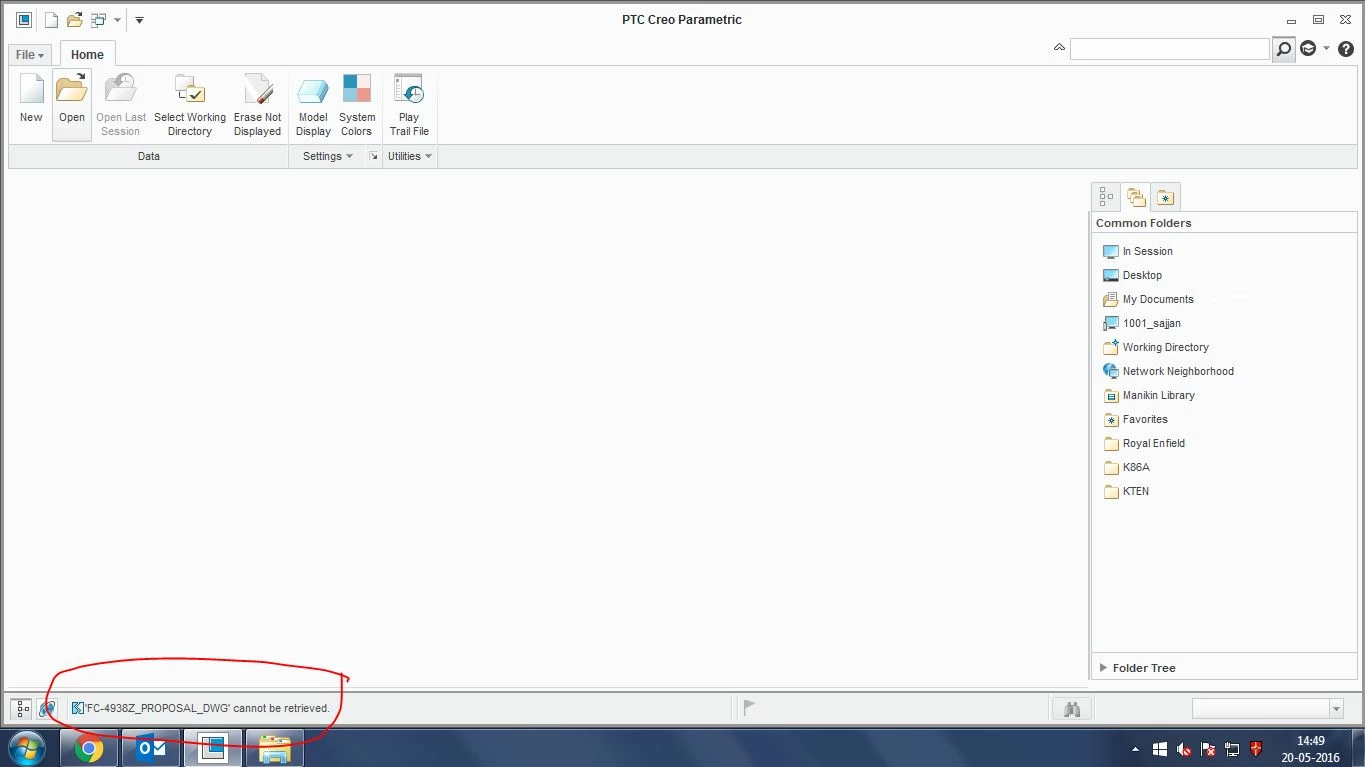1365x767 pixels.
Task: Open Network Neighborhood folder
Action: click(1168, 371)
